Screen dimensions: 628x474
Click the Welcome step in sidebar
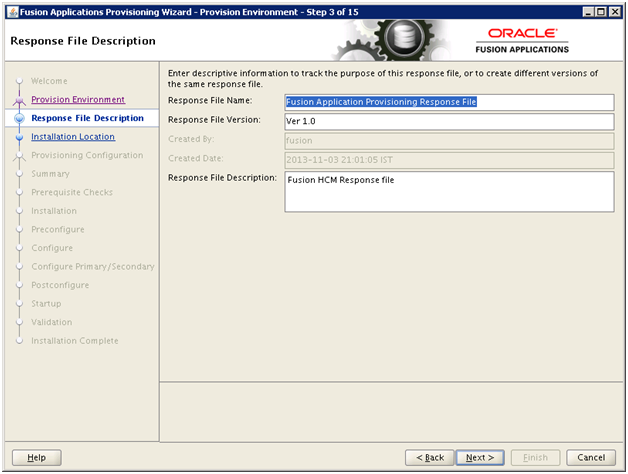point(49,81)
